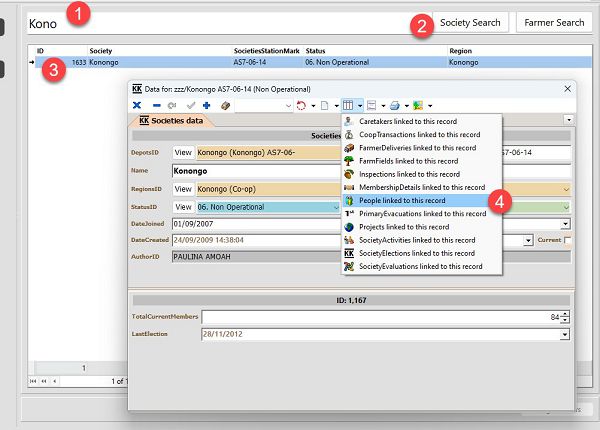
Task: Click the Region column header
Action: pyautogui.click(x=461, y=51)
